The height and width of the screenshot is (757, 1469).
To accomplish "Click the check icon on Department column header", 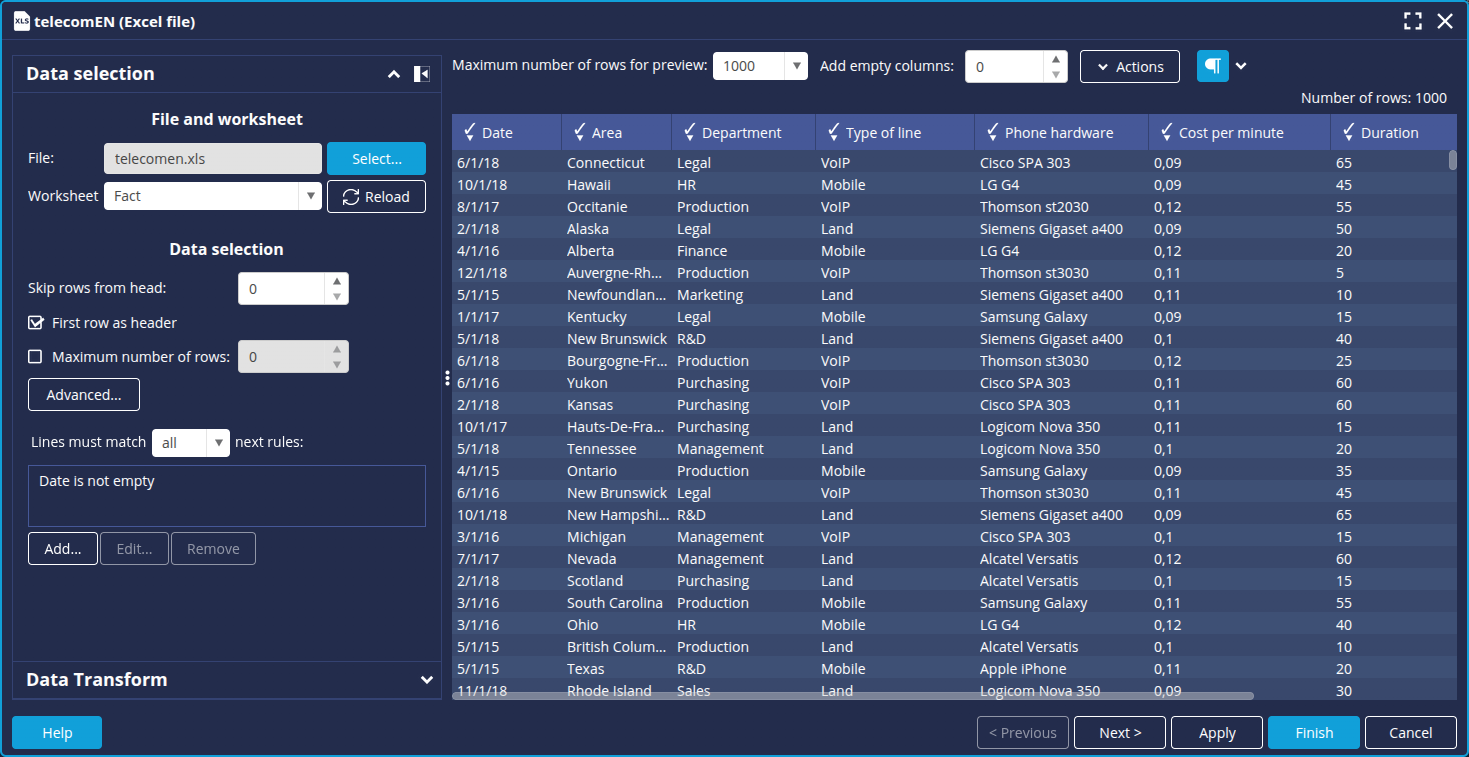I will click(x=689, y=133).
